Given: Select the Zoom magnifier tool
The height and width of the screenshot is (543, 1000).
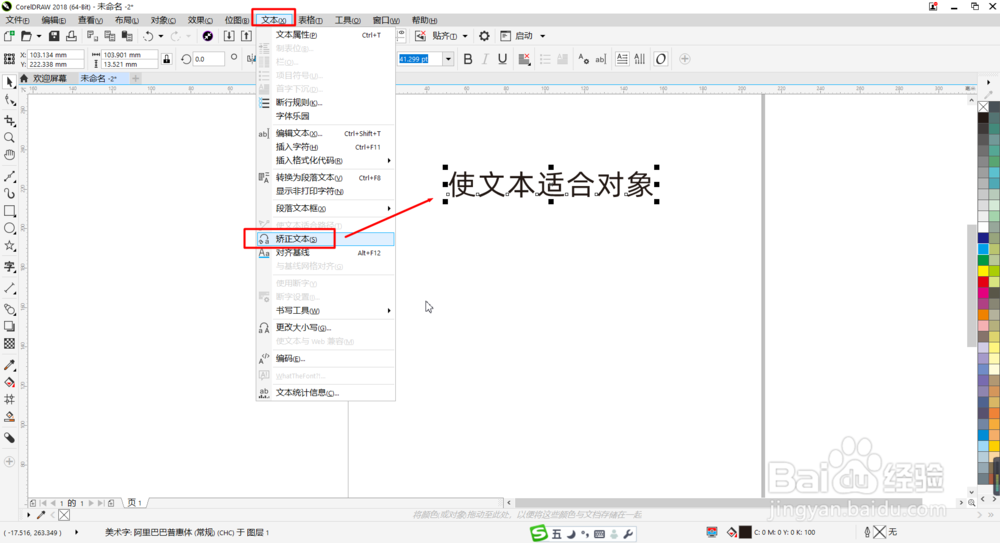Looking at the screenshot, I should click(x=10, y=138).
